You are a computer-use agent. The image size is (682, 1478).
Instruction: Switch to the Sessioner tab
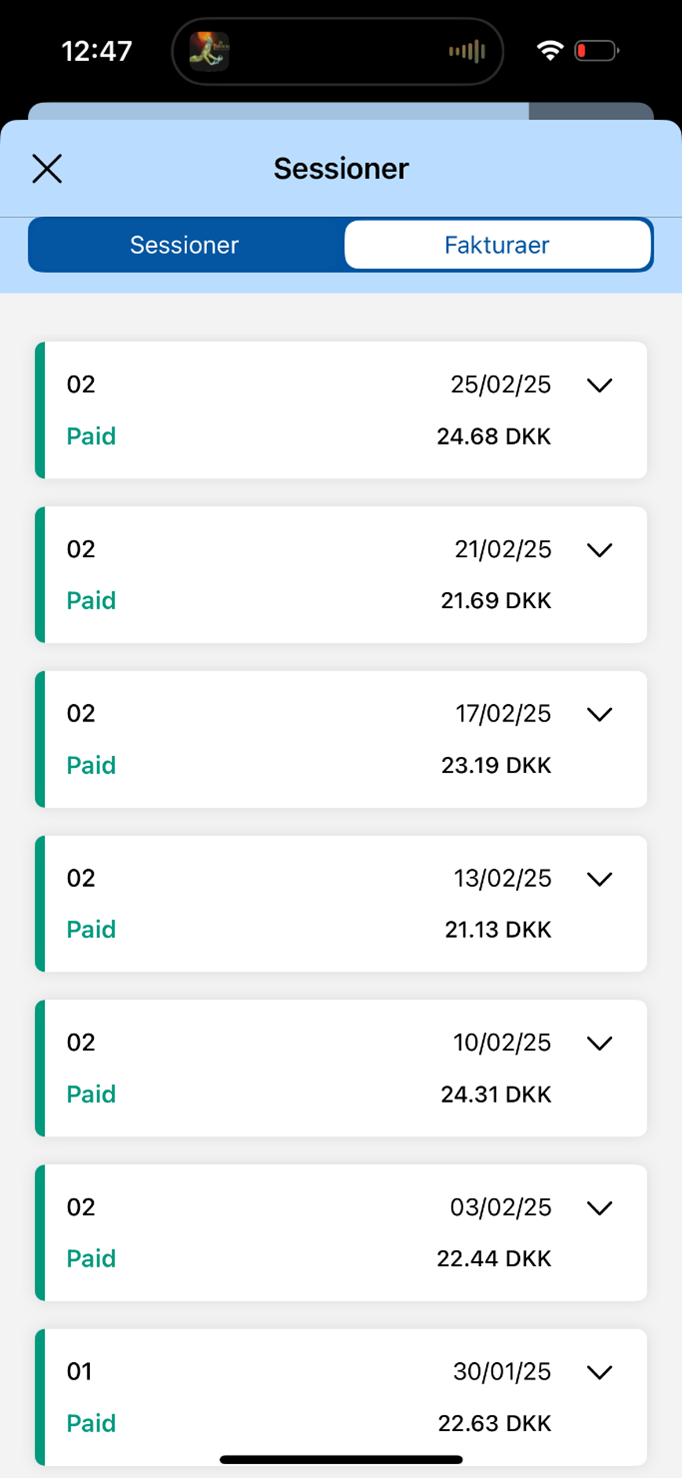coord(185,245)
